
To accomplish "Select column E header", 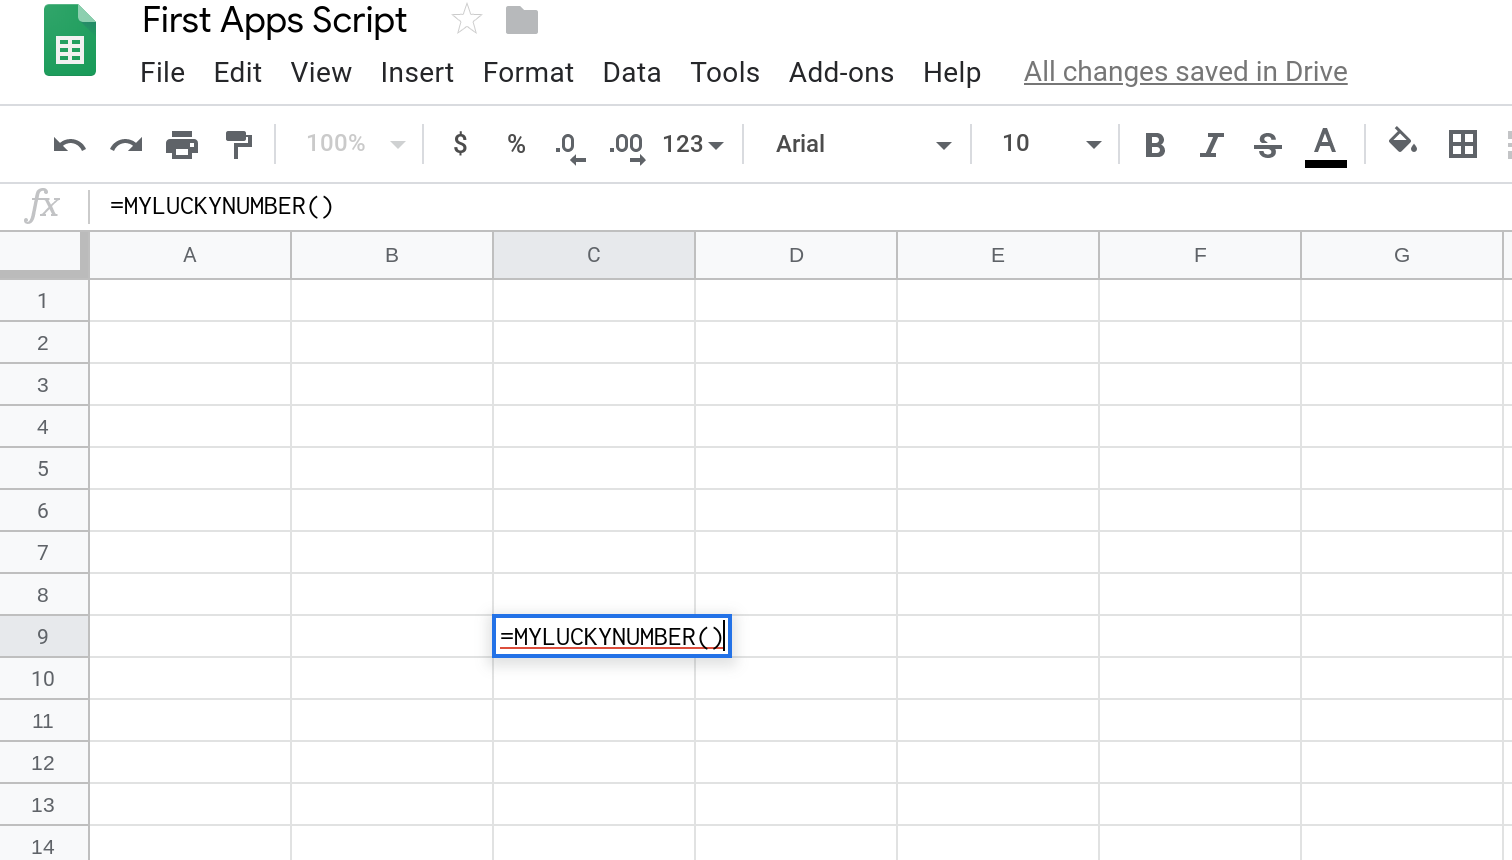I will point(998,255).
